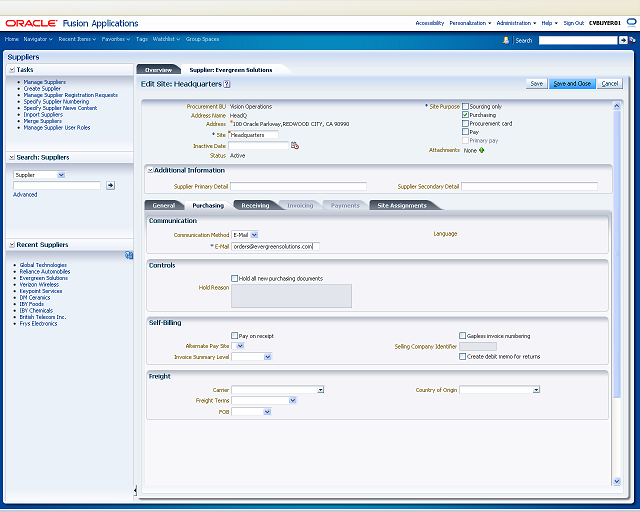Open the Recent Items menu

(77, 39)
